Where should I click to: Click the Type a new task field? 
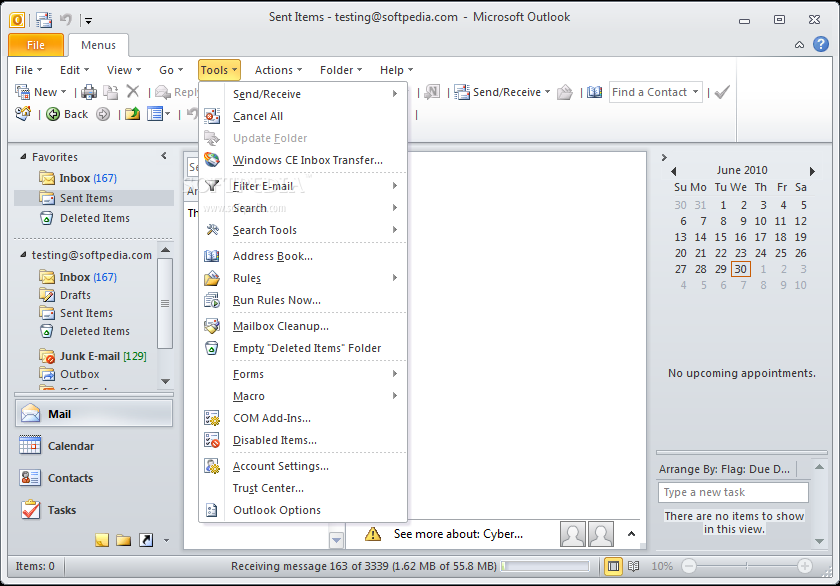(x=733, y=492)
